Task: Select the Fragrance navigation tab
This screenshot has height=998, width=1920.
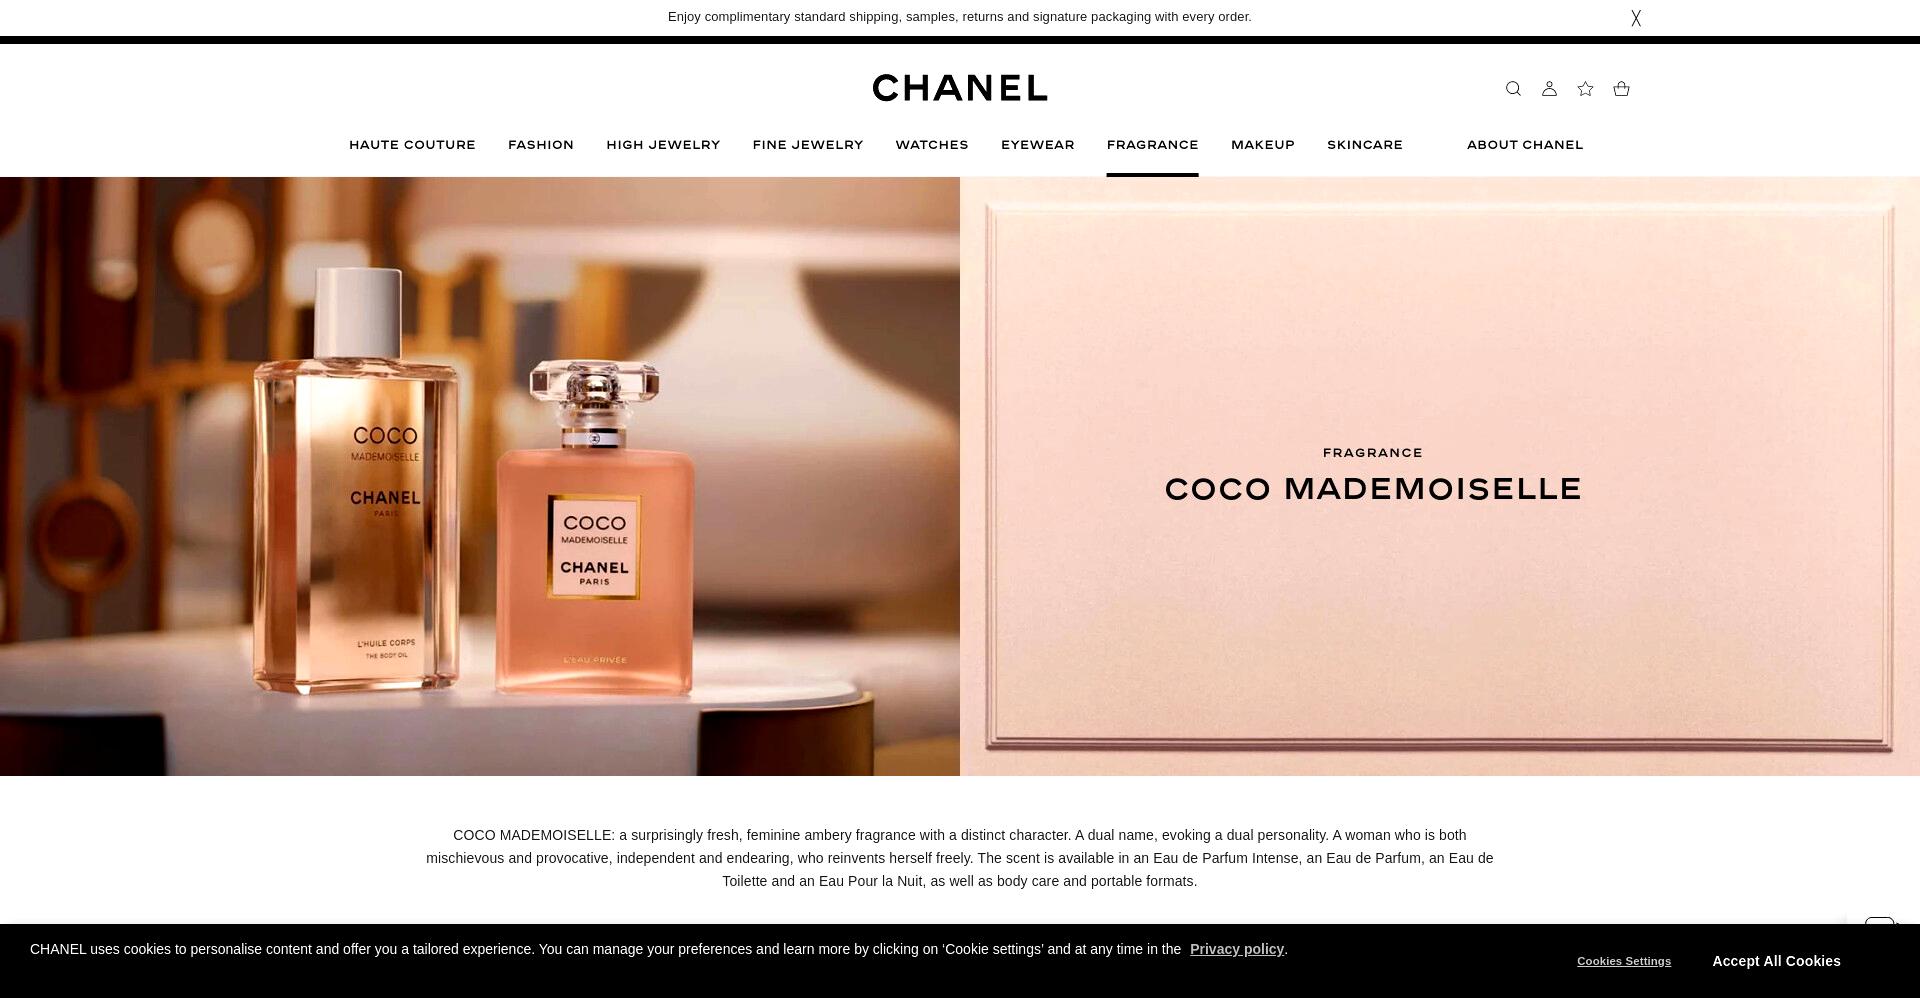Action: point(1152,145)
